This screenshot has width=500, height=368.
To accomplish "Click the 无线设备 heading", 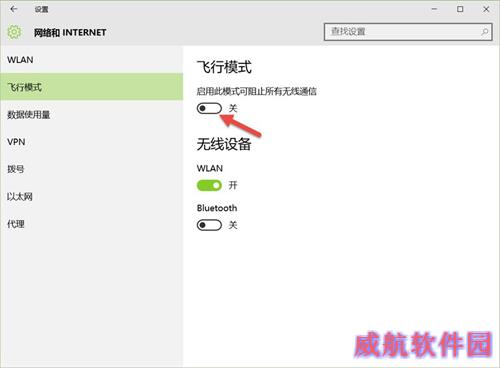I will [224, 144].
